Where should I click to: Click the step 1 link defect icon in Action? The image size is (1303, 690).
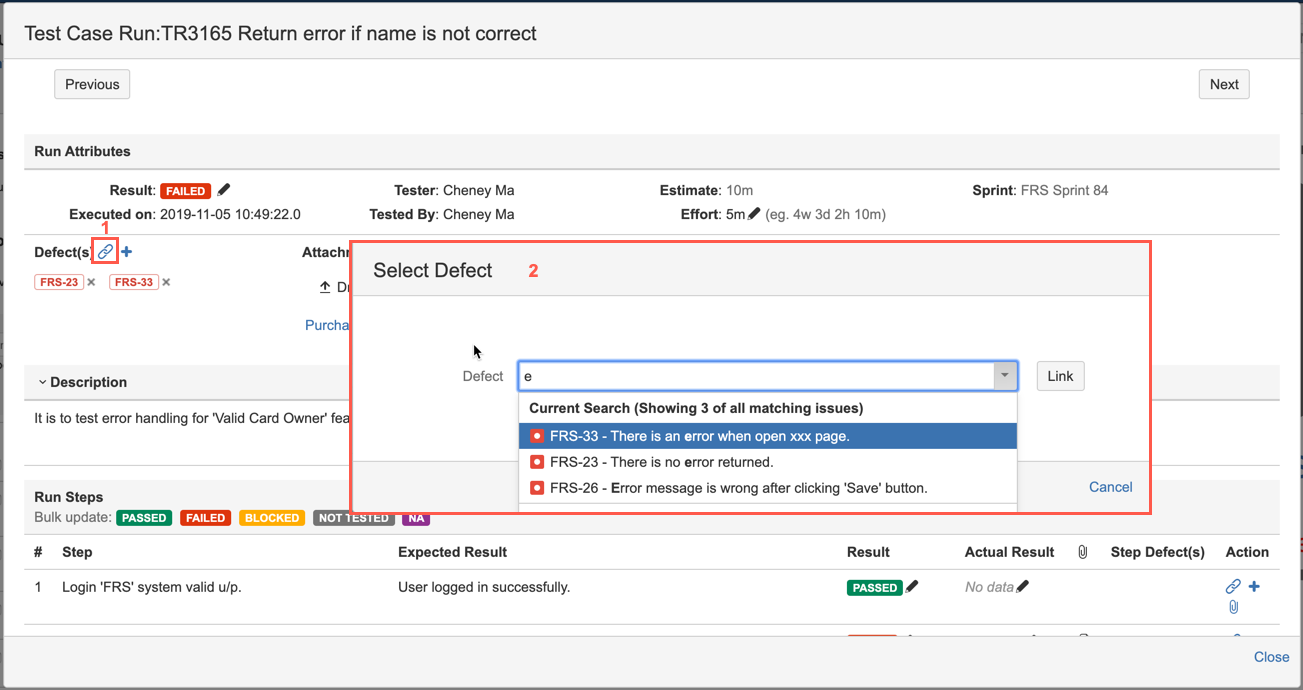[1233, 587]
